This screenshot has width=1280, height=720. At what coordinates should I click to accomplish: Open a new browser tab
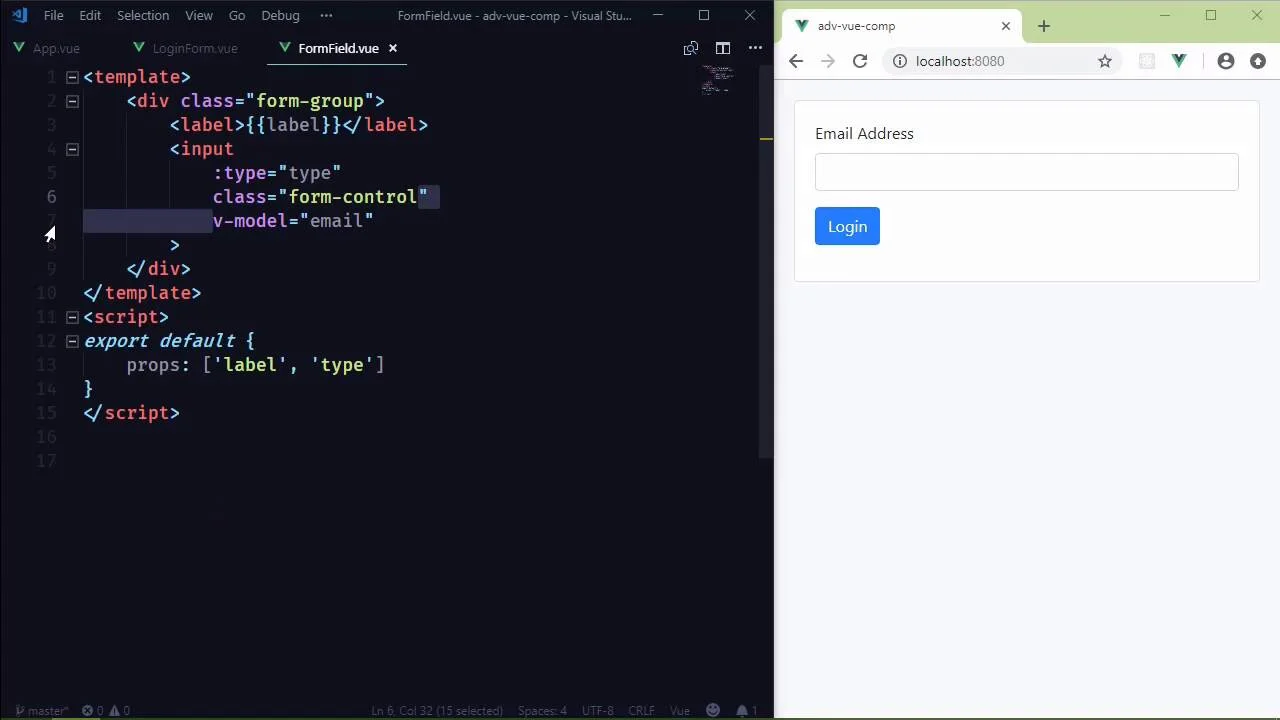click(x=1044, y=26)
